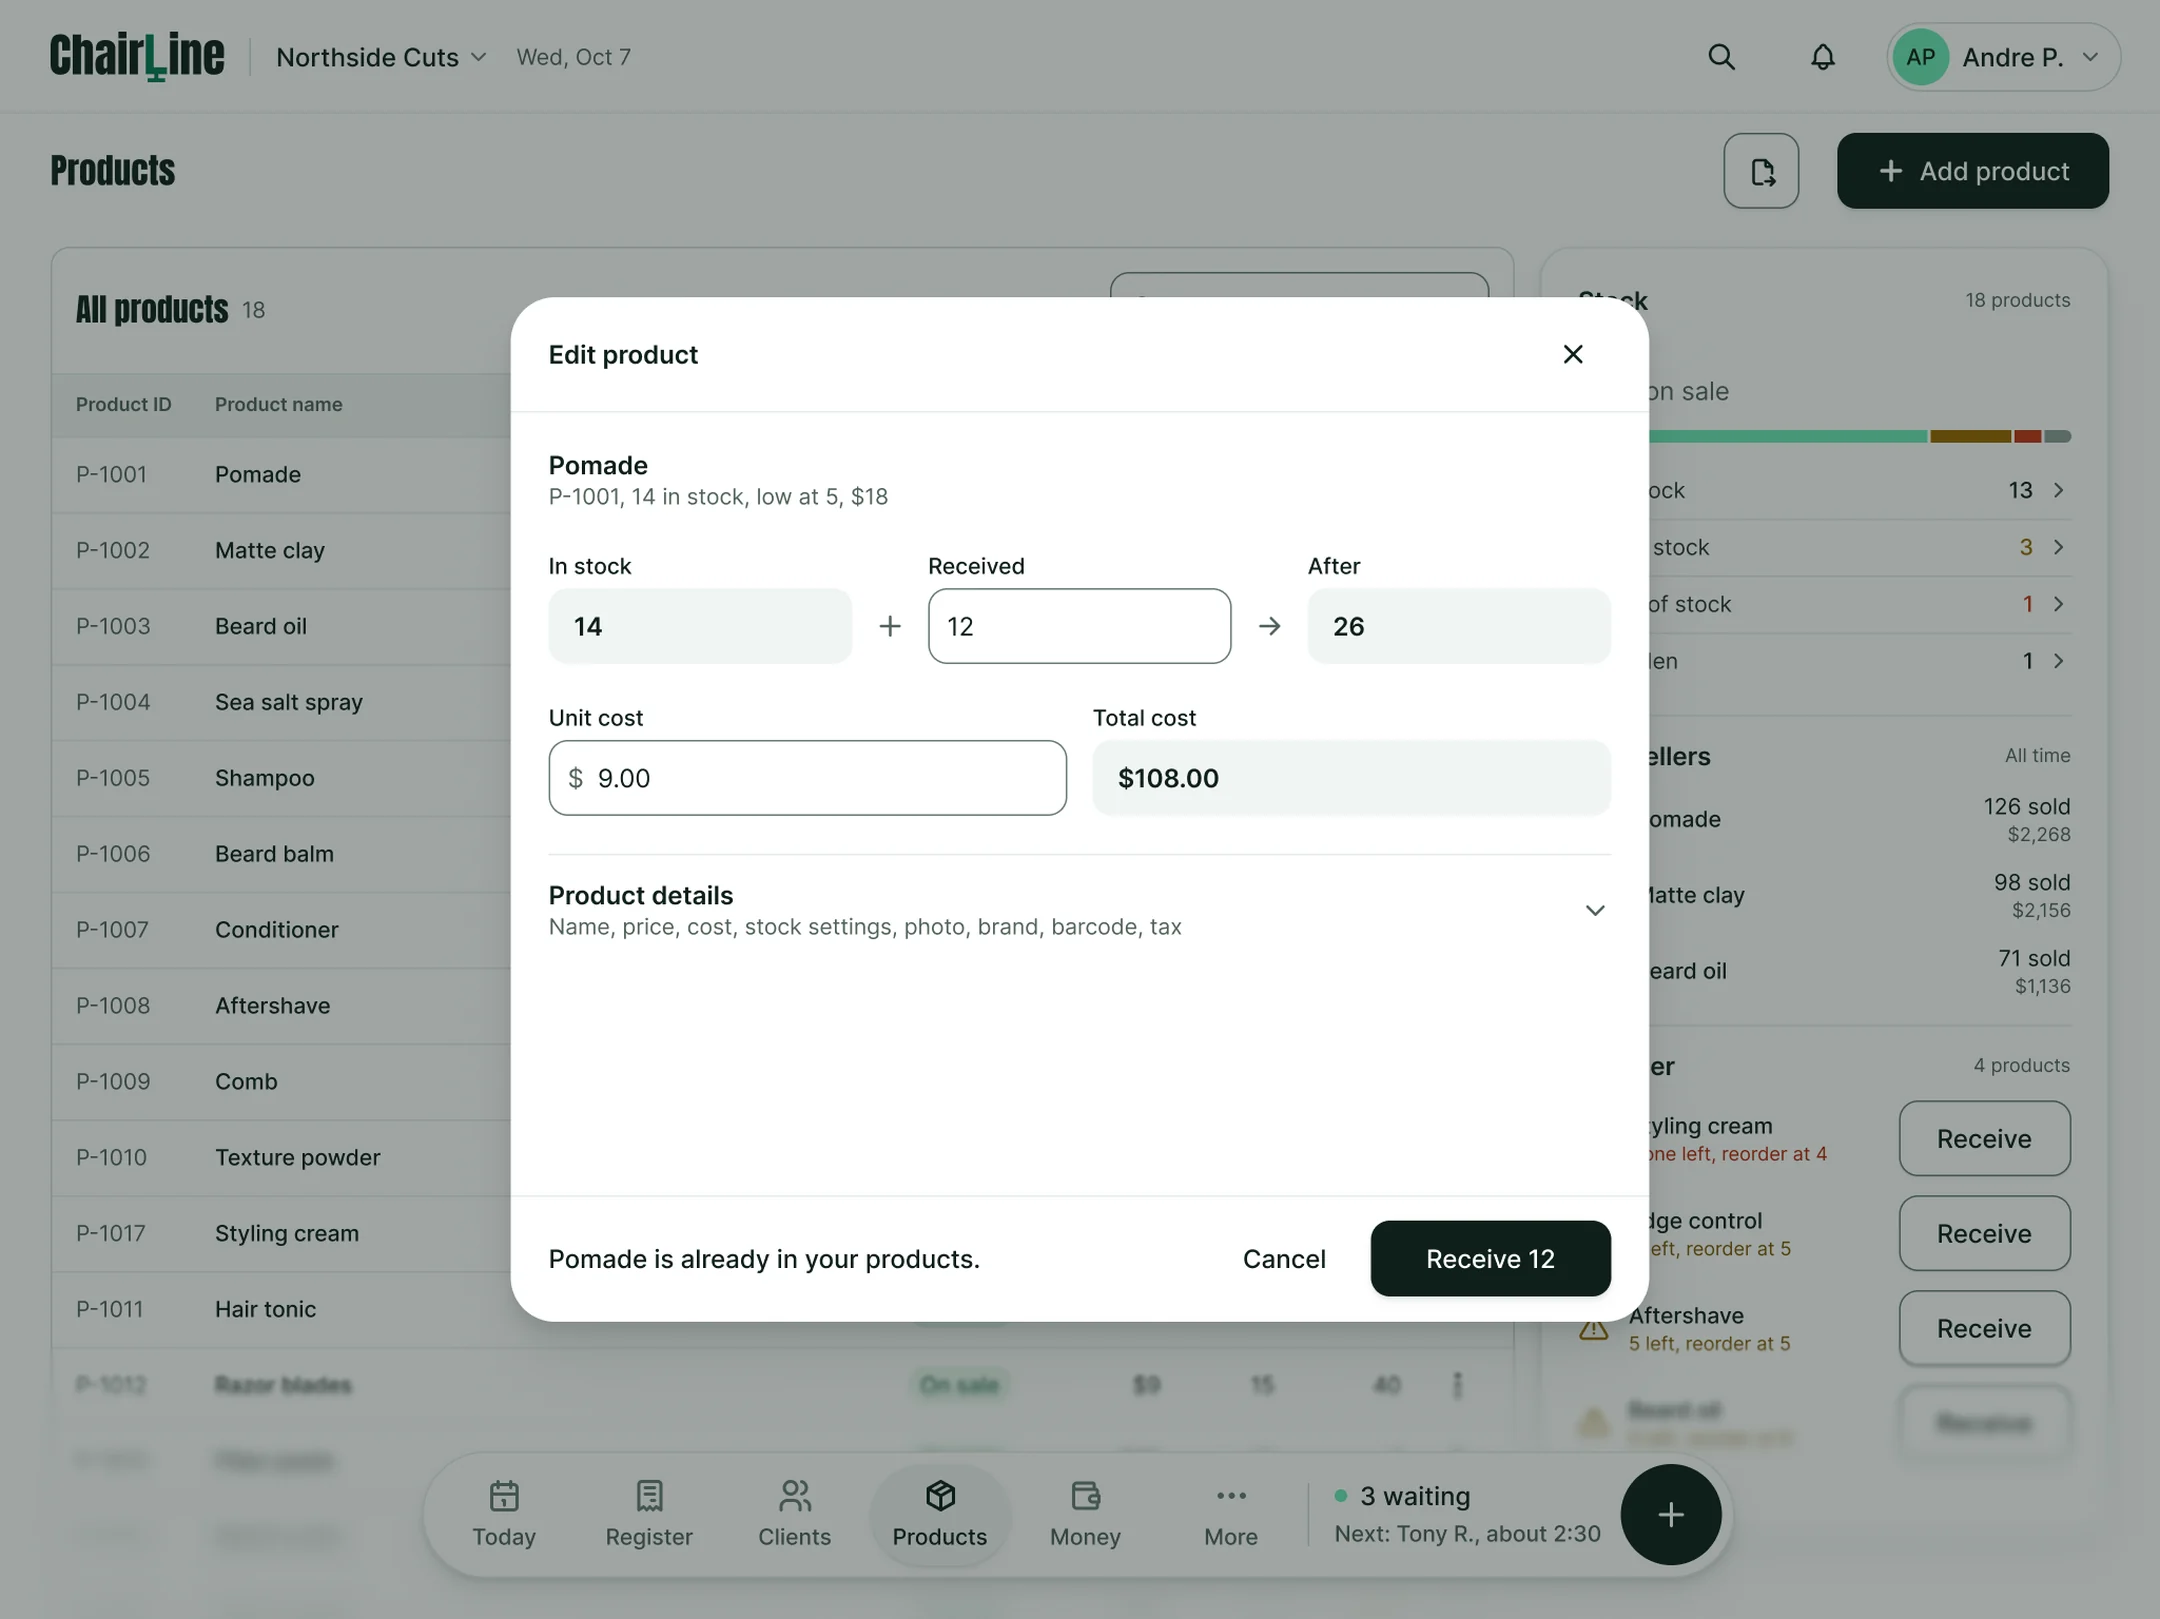The height and width of the screenshot is (1619, 2160).
Task: Click the Receive 12 button
Action: [x=1490, y=1258]
